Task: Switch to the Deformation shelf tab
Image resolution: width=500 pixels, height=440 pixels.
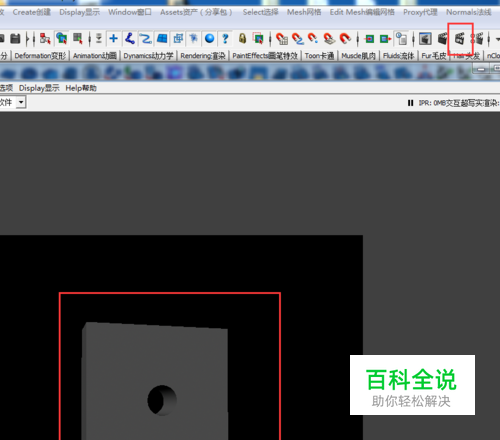Action: [40, 56]
